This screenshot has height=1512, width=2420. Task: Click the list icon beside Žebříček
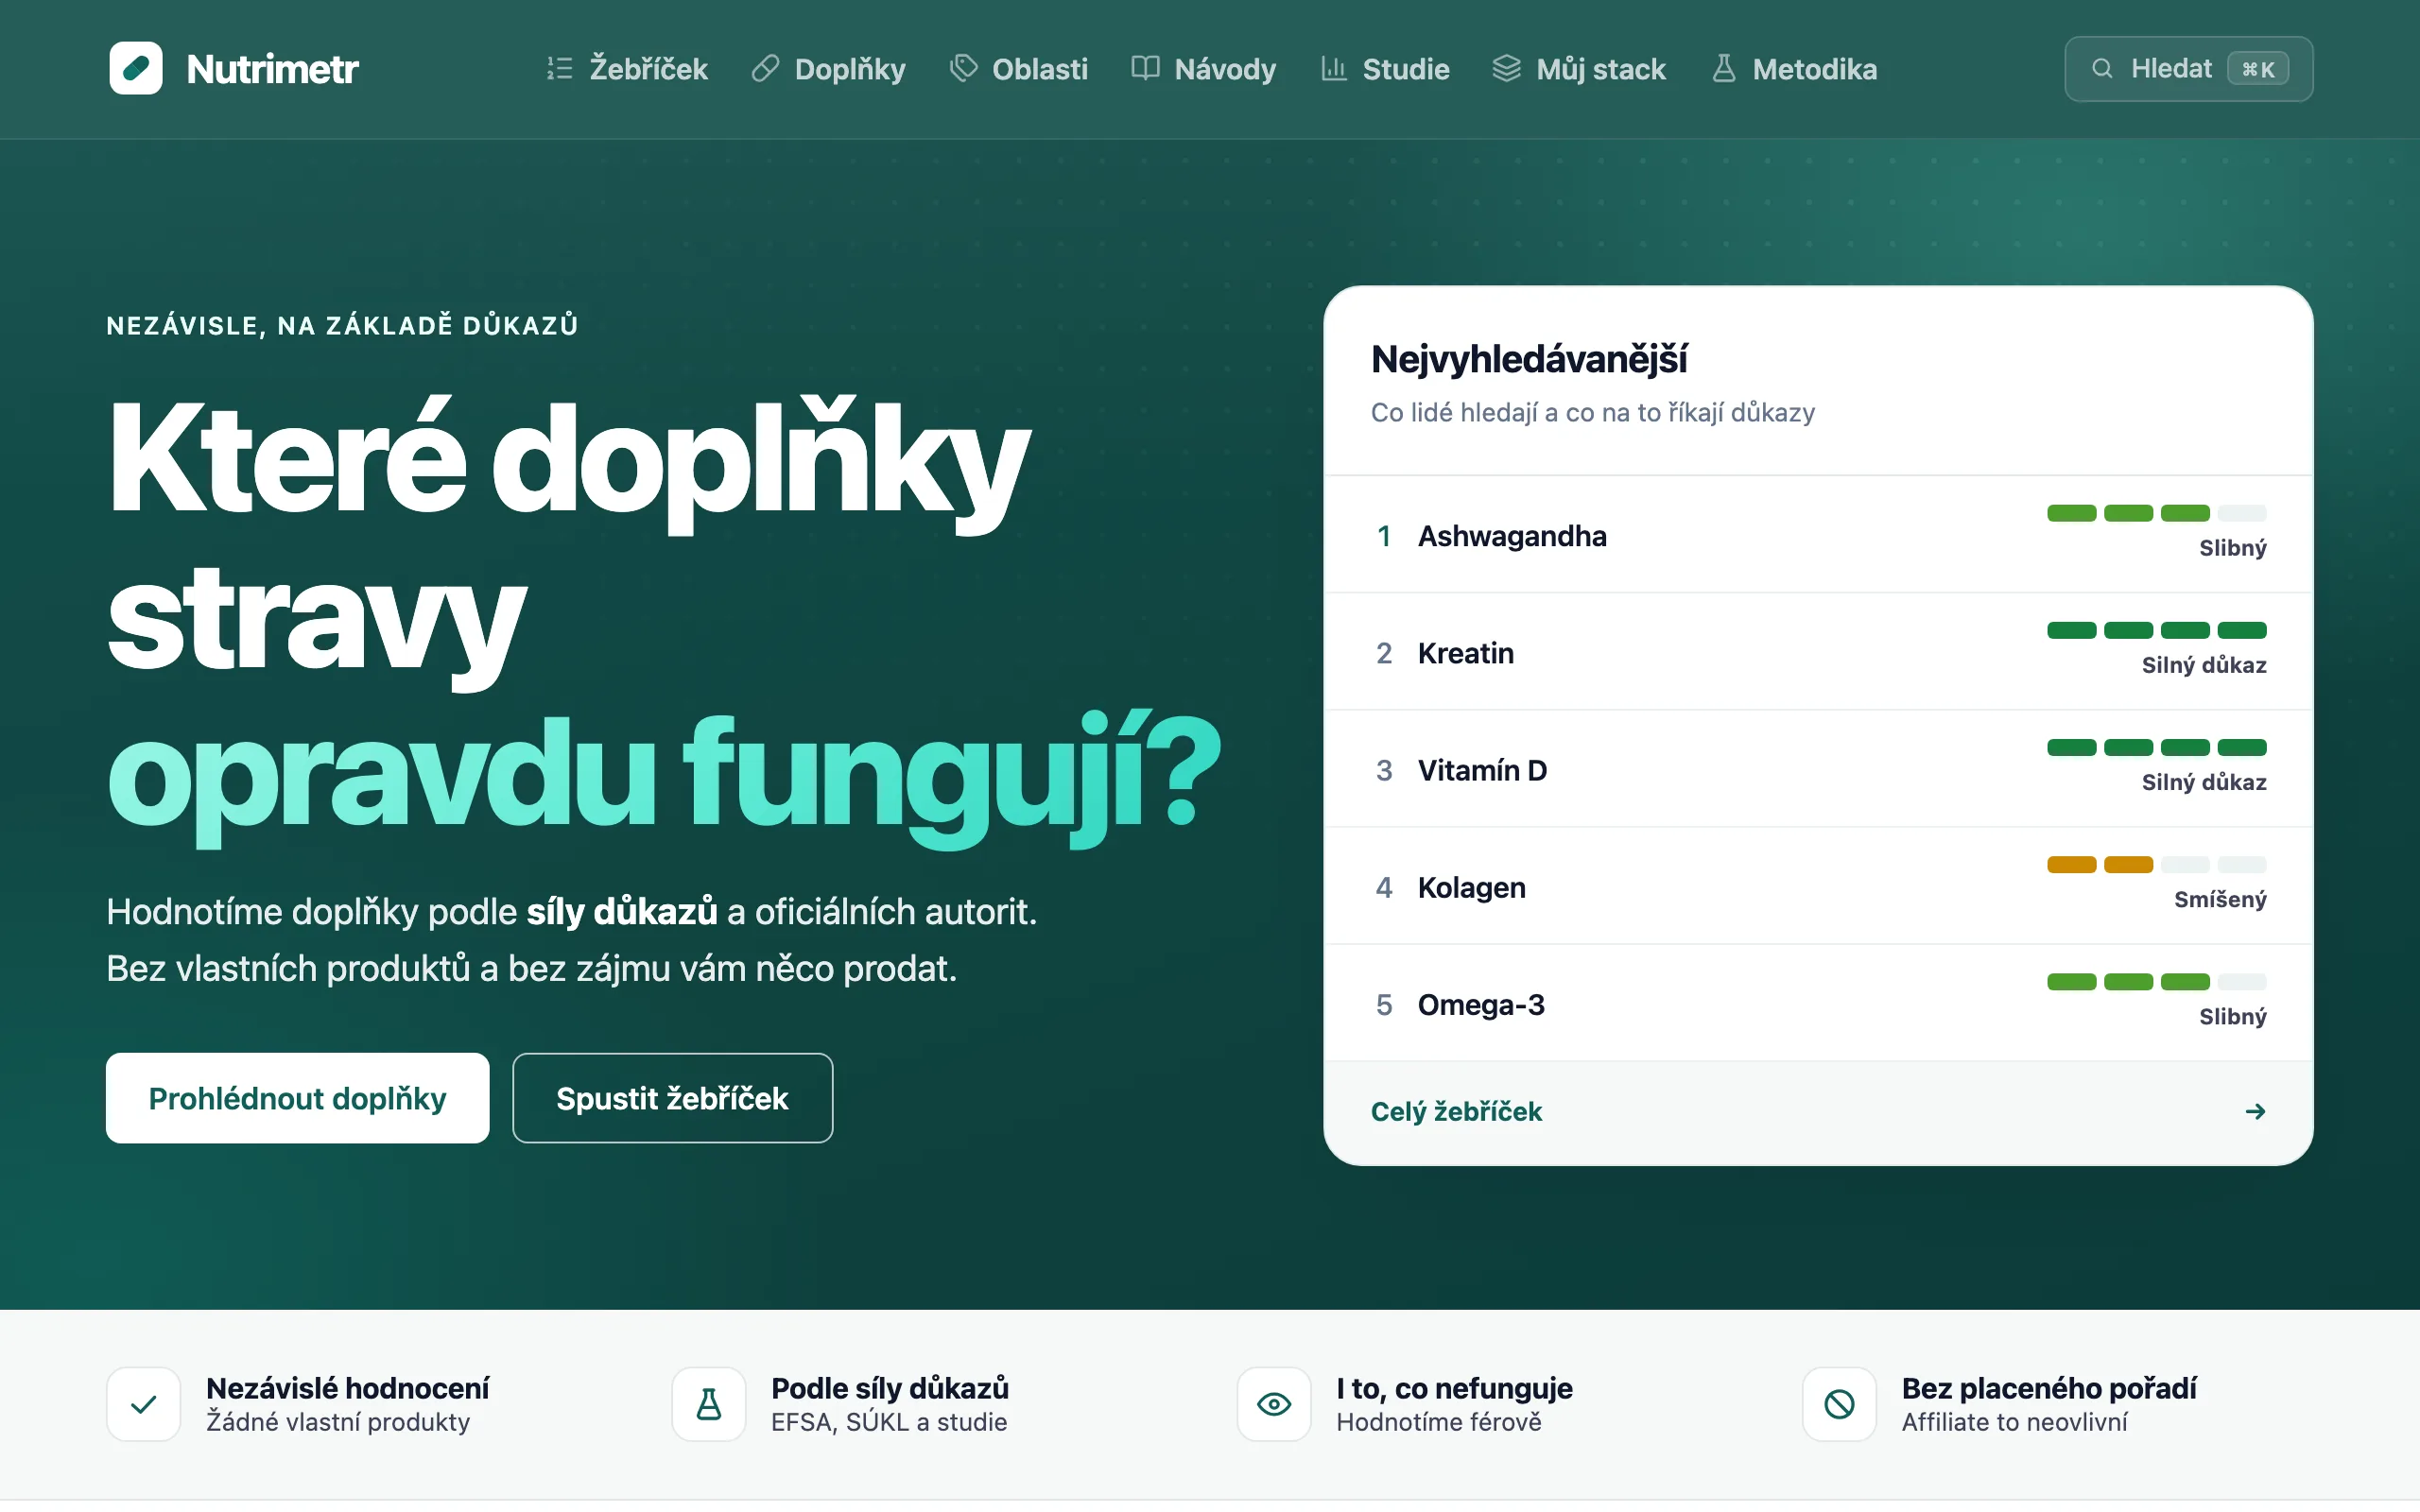point(559,68)
